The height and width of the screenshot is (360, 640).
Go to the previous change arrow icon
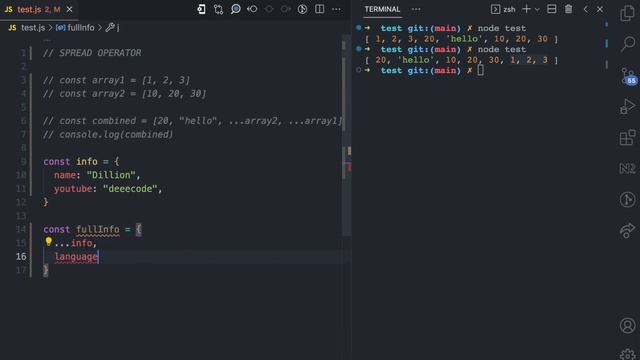pyautogui.click(x=252, y=9)
